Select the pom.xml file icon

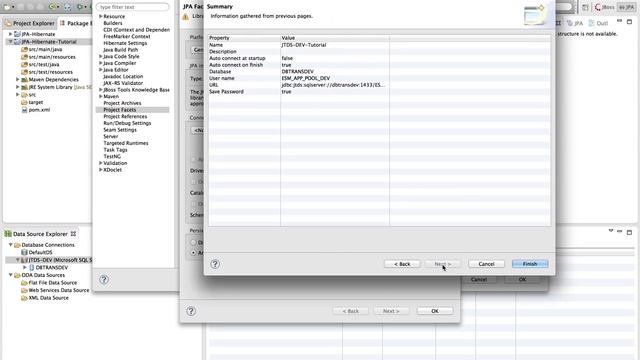(24, 110)
